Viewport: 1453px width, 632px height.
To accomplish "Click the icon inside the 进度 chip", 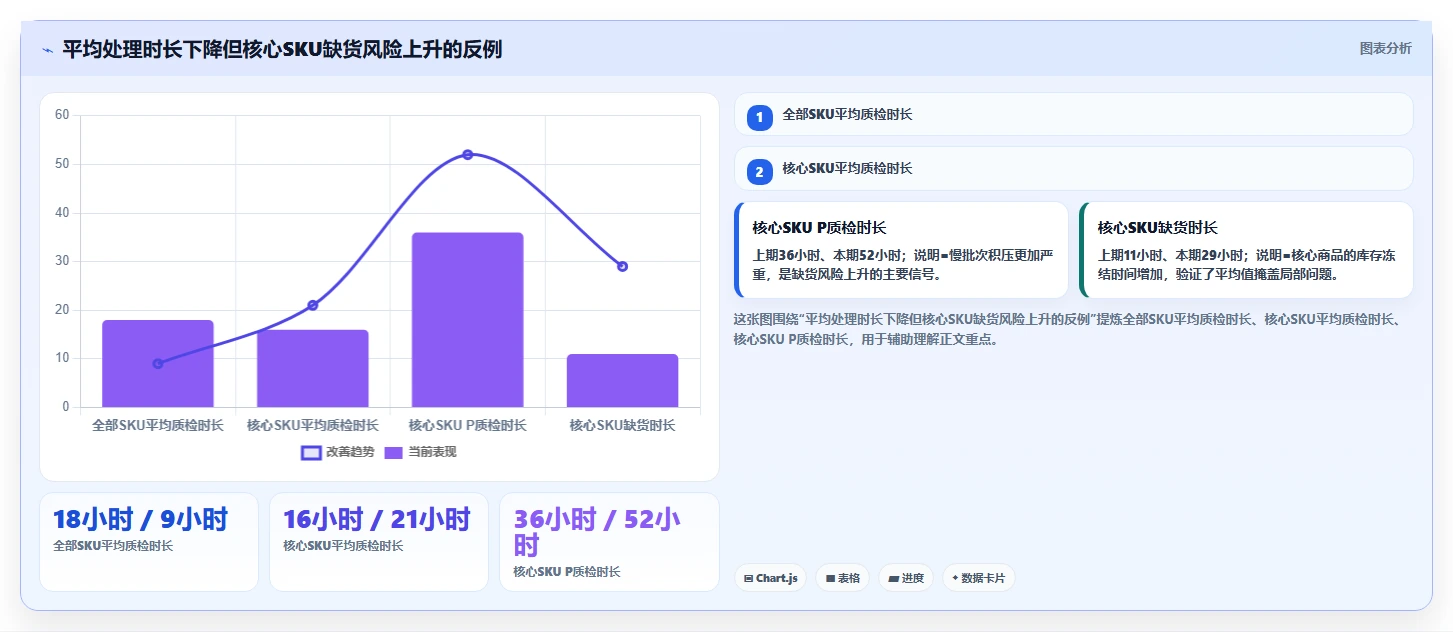I will coord(893,578).
